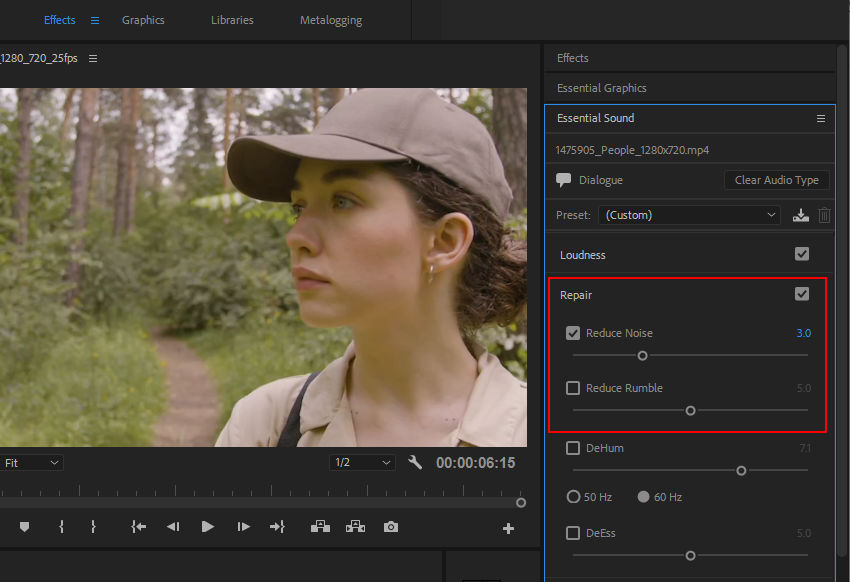Image resolution: width=850 pixels, height=582 pixels.
Task: Click the Extract button
Action: point(356,527)
